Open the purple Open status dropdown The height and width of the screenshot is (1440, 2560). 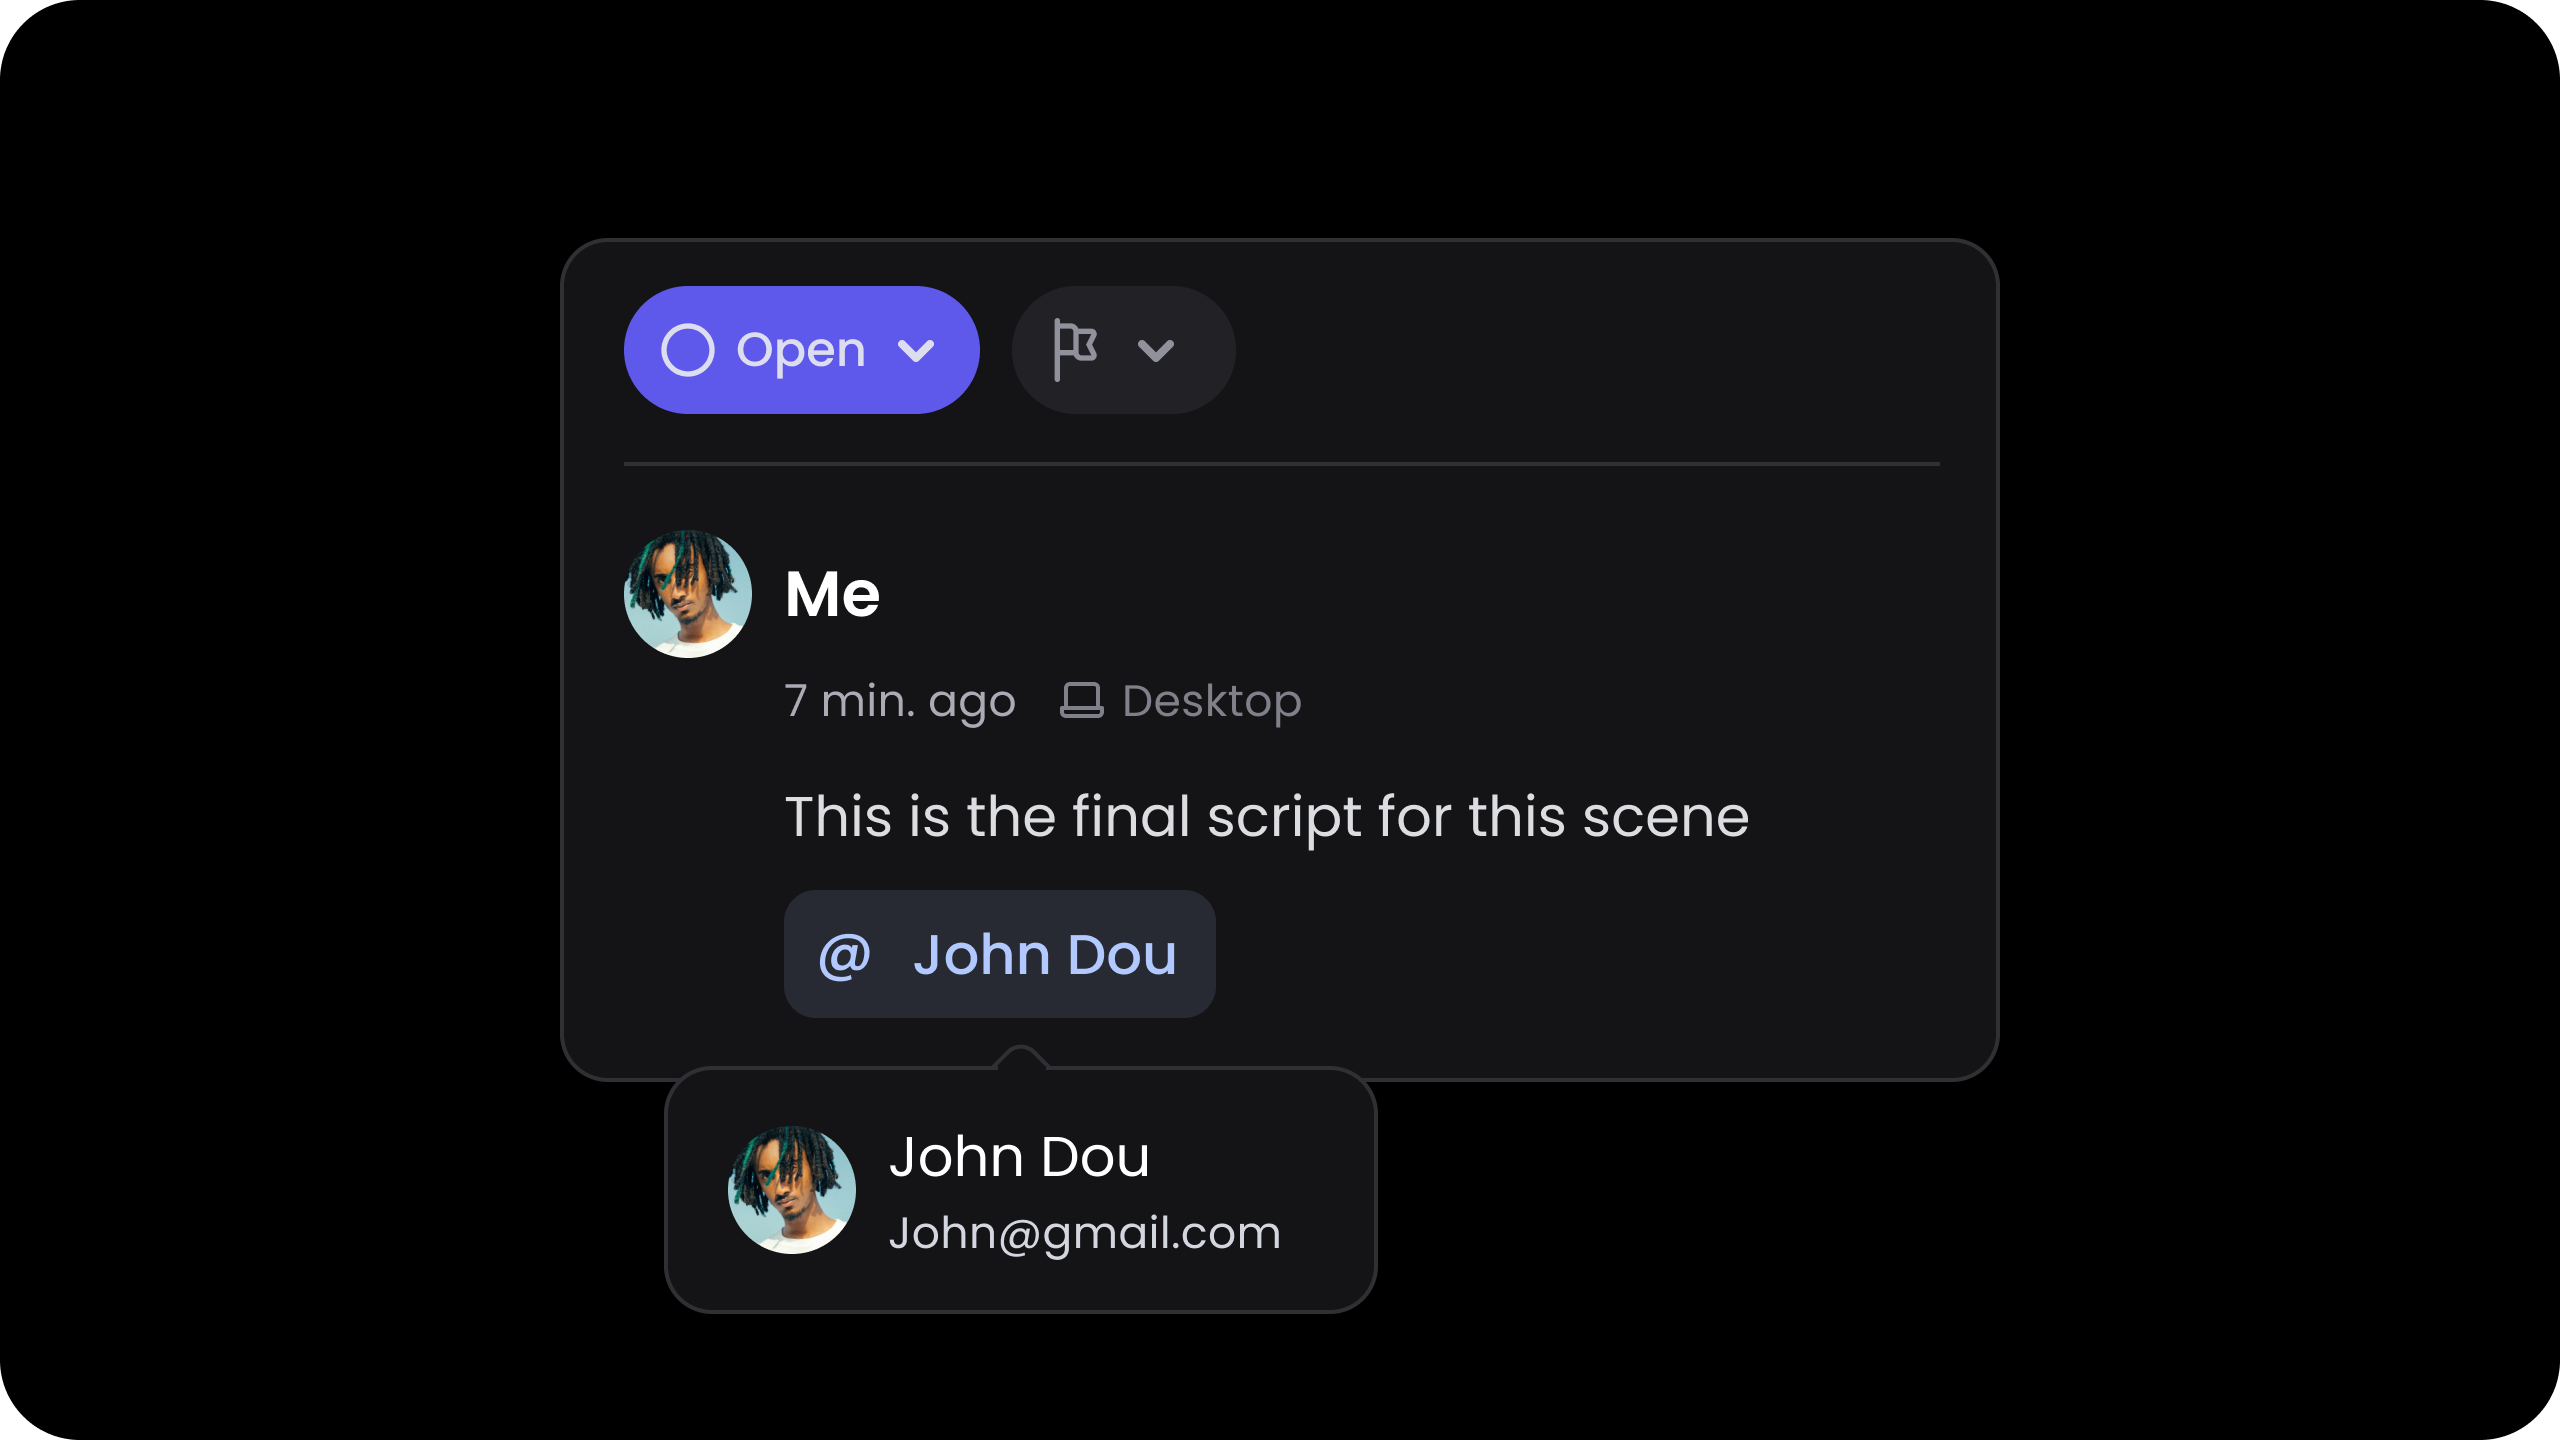coord(802,350)
